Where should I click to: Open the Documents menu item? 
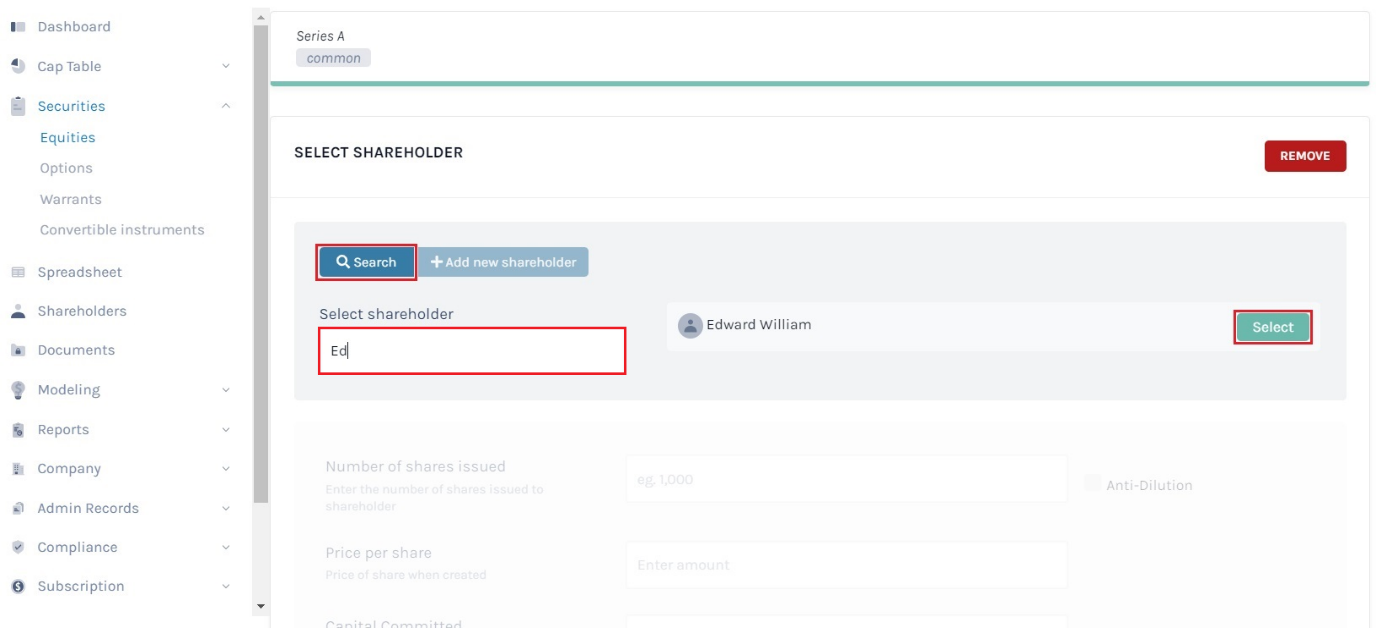76,350
